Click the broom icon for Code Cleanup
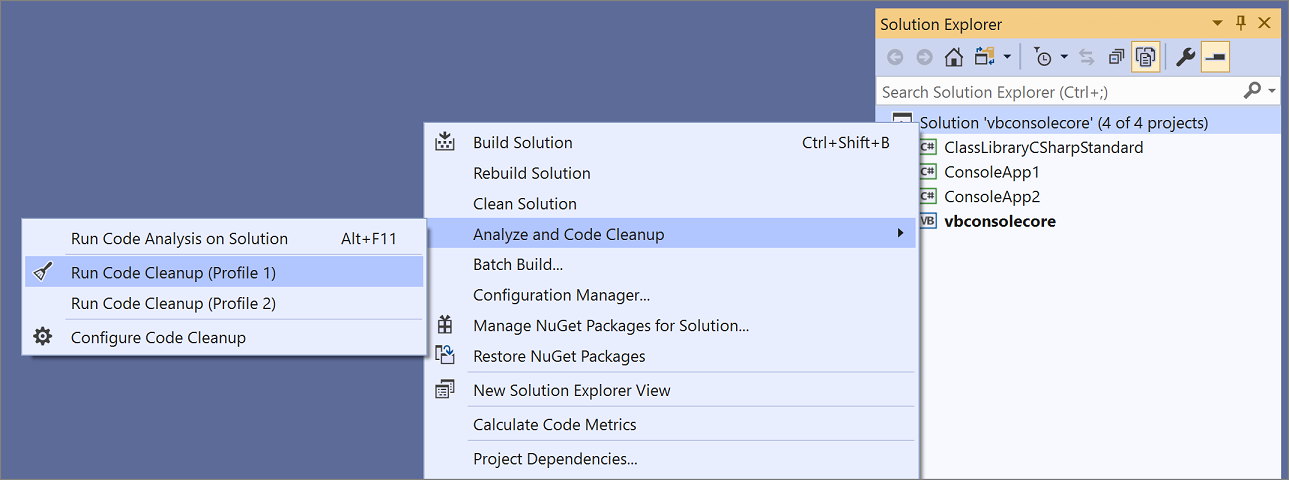Image resolution: width=1289 pixels, height=480 pixels. click(43, 272)
